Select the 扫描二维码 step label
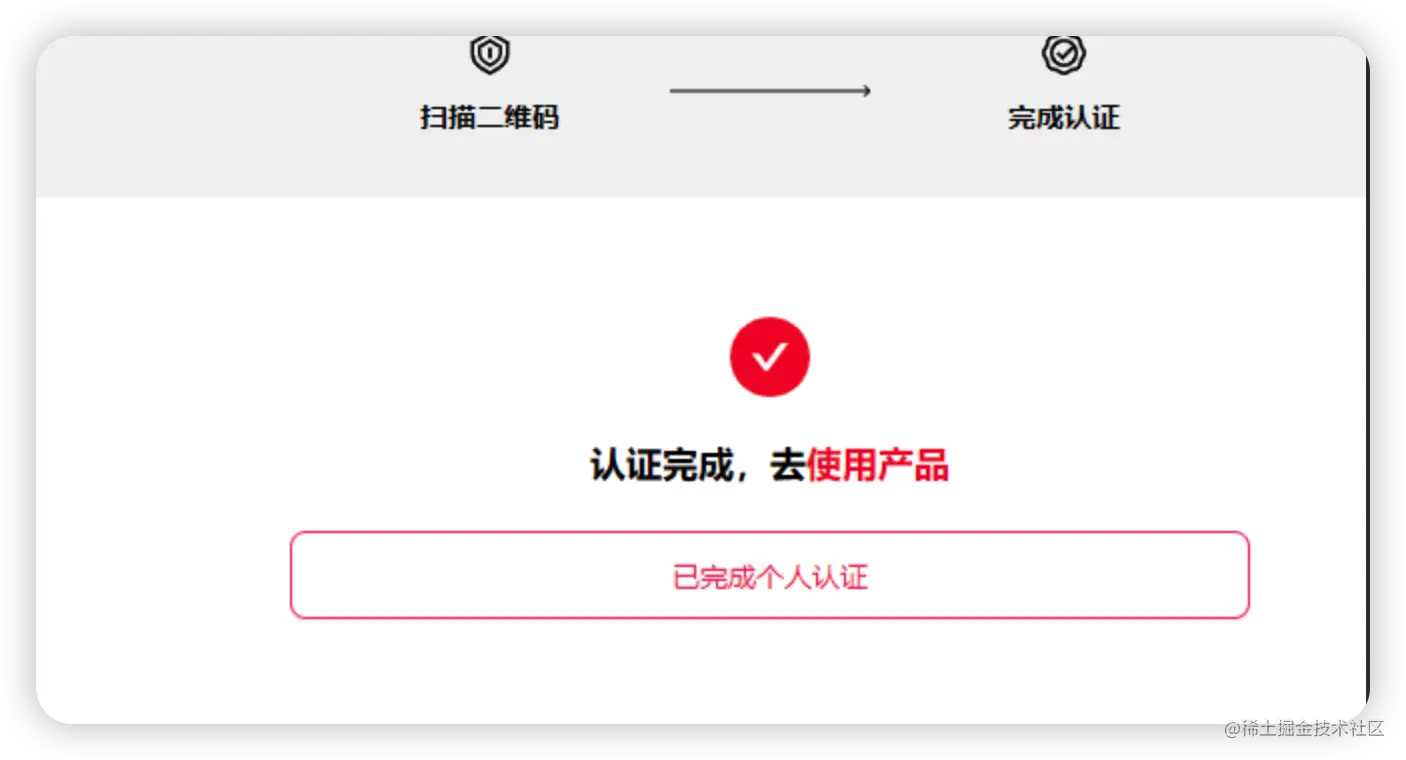1406x760 pixels. [x=489, y=118]
